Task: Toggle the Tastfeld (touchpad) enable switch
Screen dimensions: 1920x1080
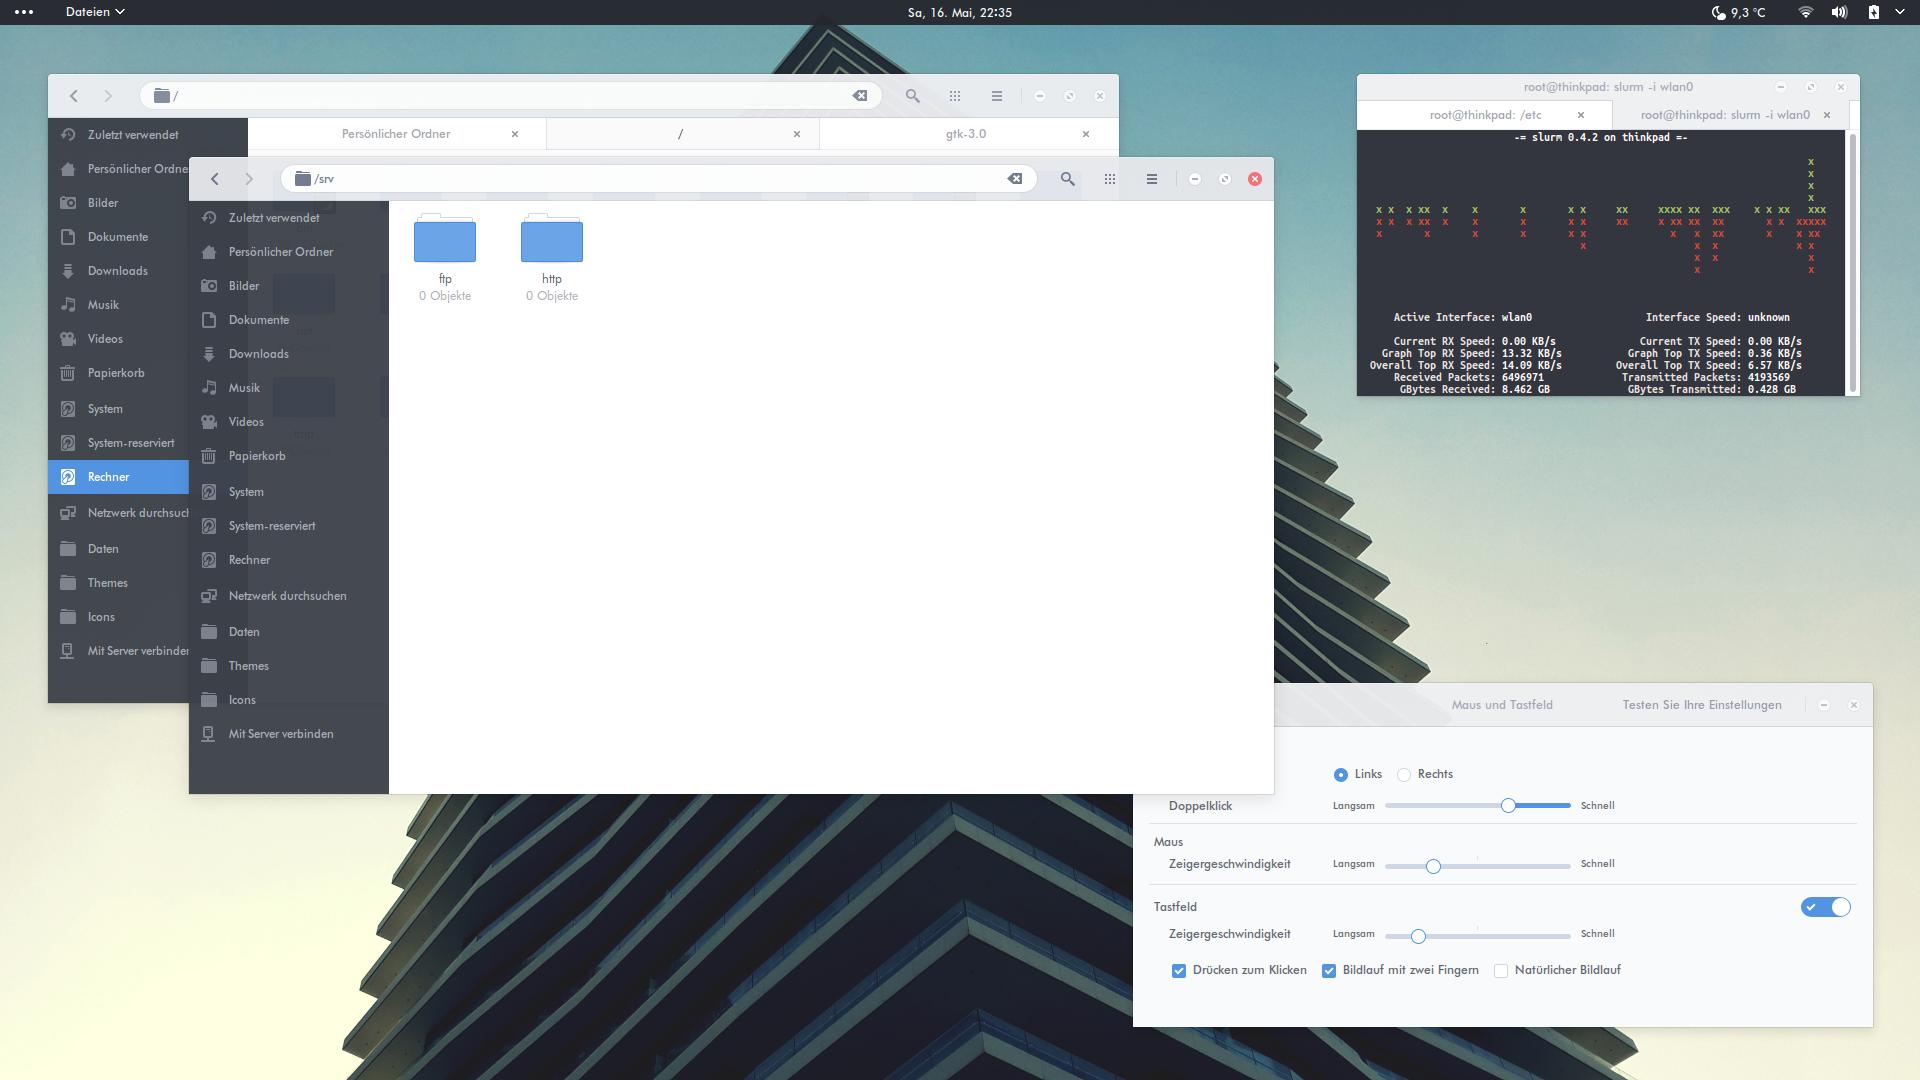Action: pyautogui.click(x=1825, y=906)
